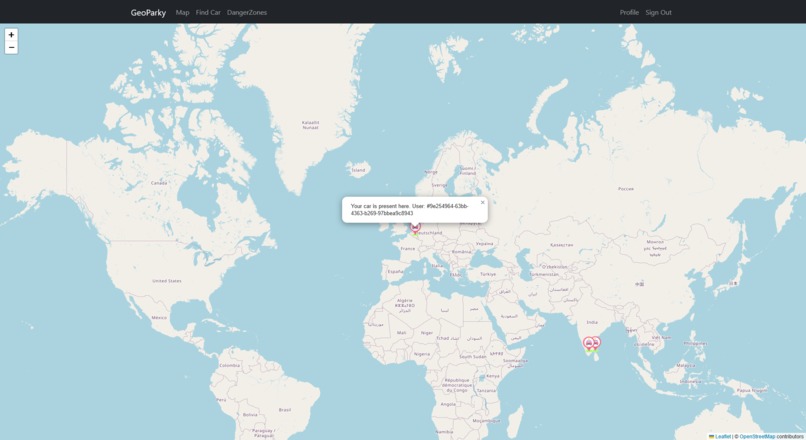Open the OpenStreetMap attribution link
This screenshot has width=806, height=440.
(x=757, y=436)
